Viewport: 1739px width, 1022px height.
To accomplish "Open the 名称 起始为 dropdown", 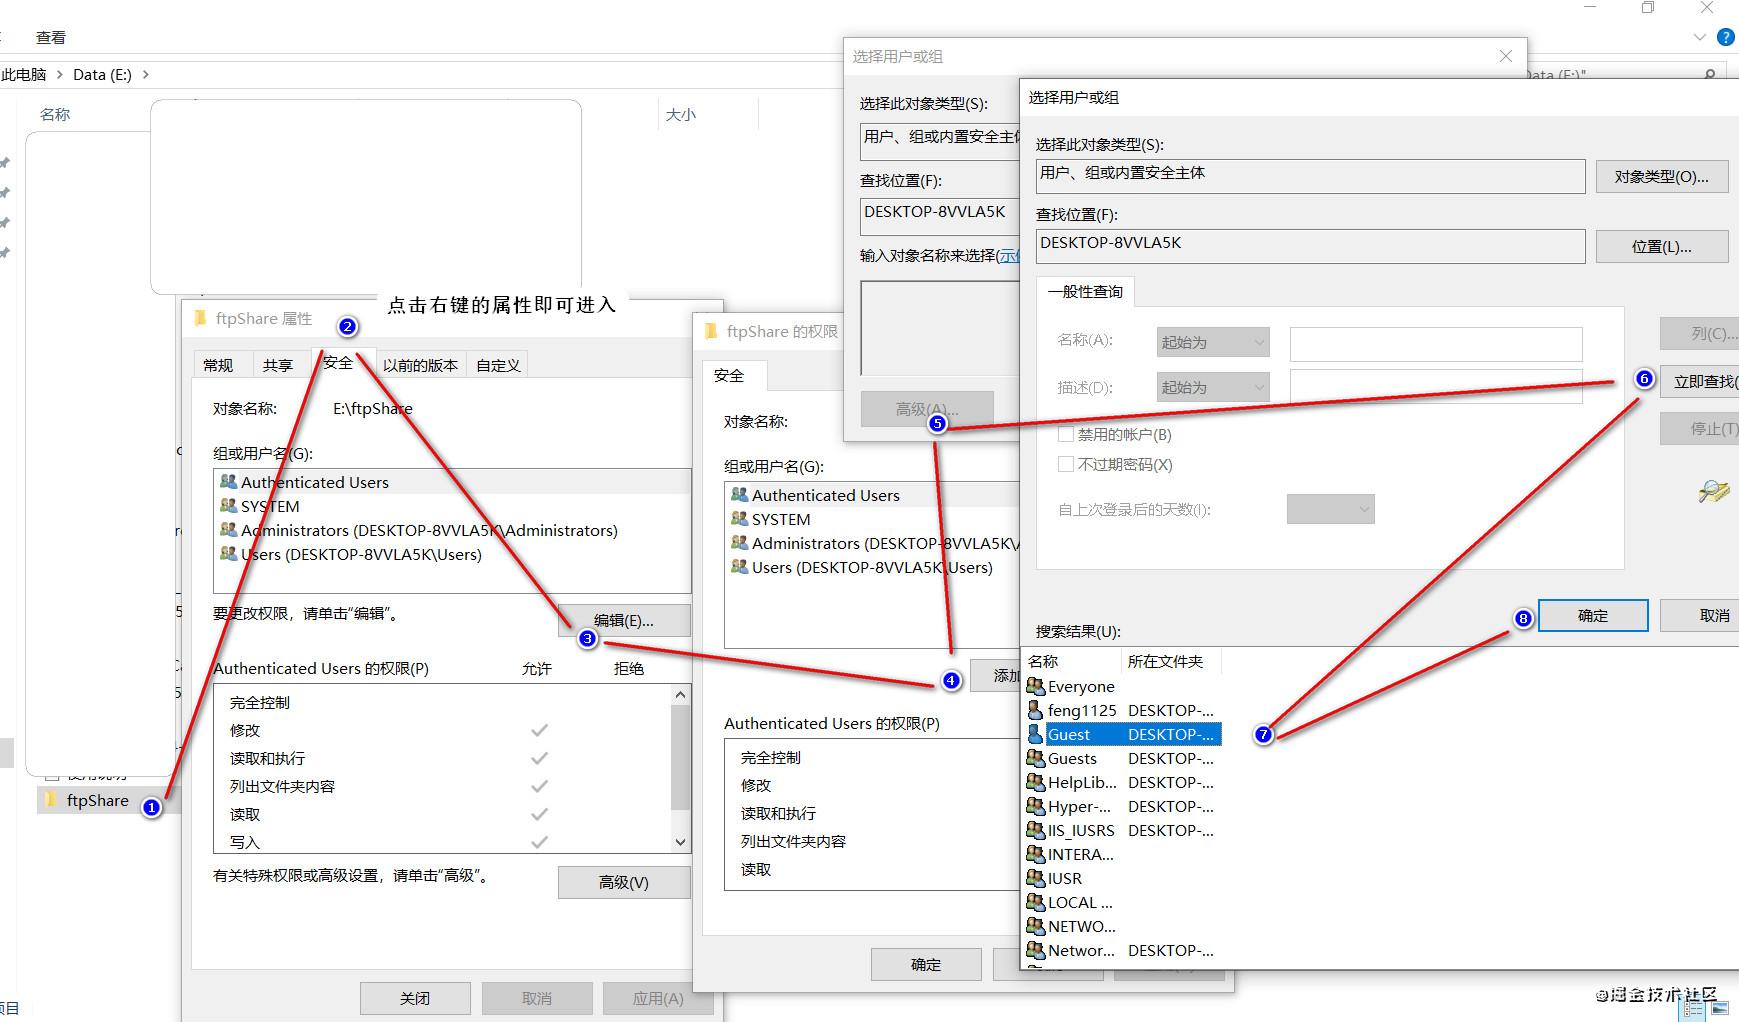I will (x=1213, y=342).
